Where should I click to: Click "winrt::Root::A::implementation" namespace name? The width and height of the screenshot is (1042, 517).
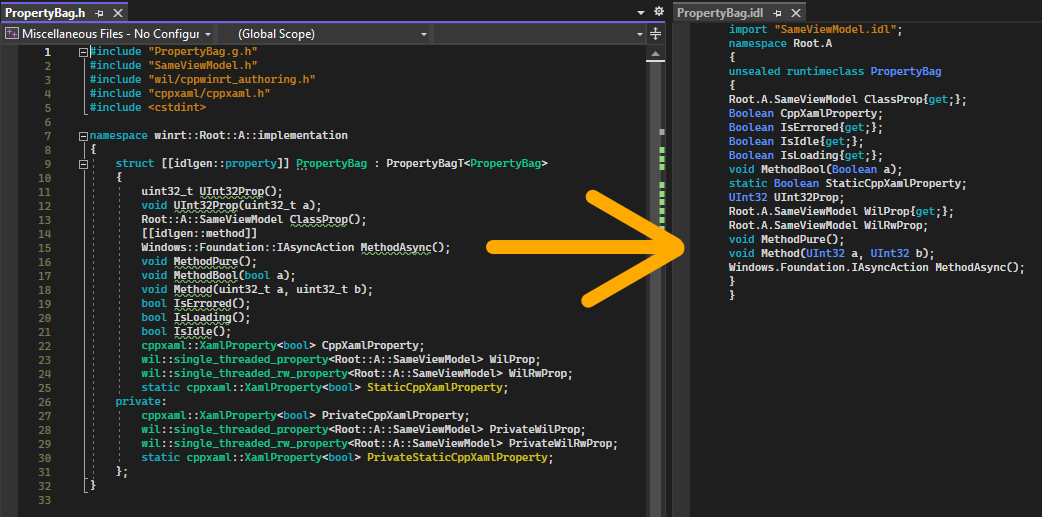click(x=251, y=136)
